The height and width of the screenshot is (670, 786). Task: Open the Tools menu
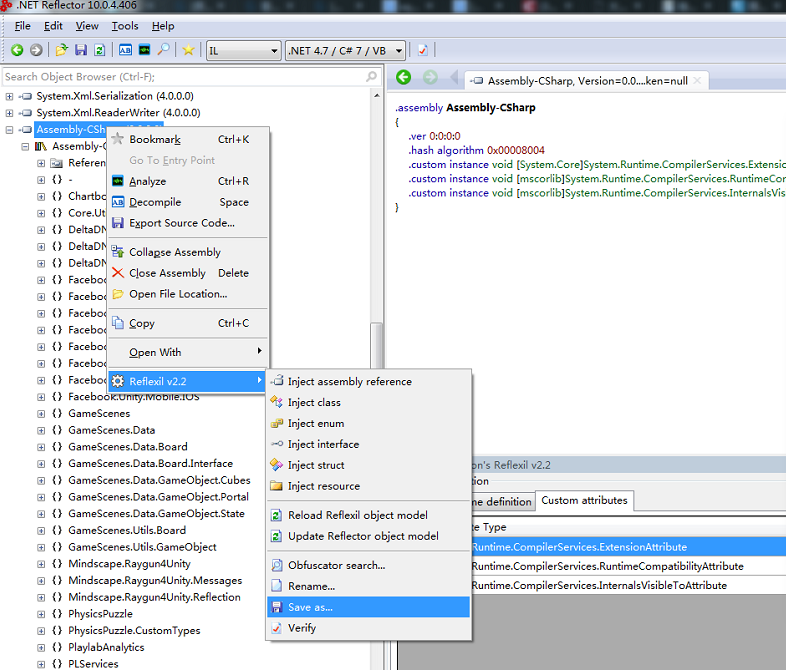[x=125, y=26]
